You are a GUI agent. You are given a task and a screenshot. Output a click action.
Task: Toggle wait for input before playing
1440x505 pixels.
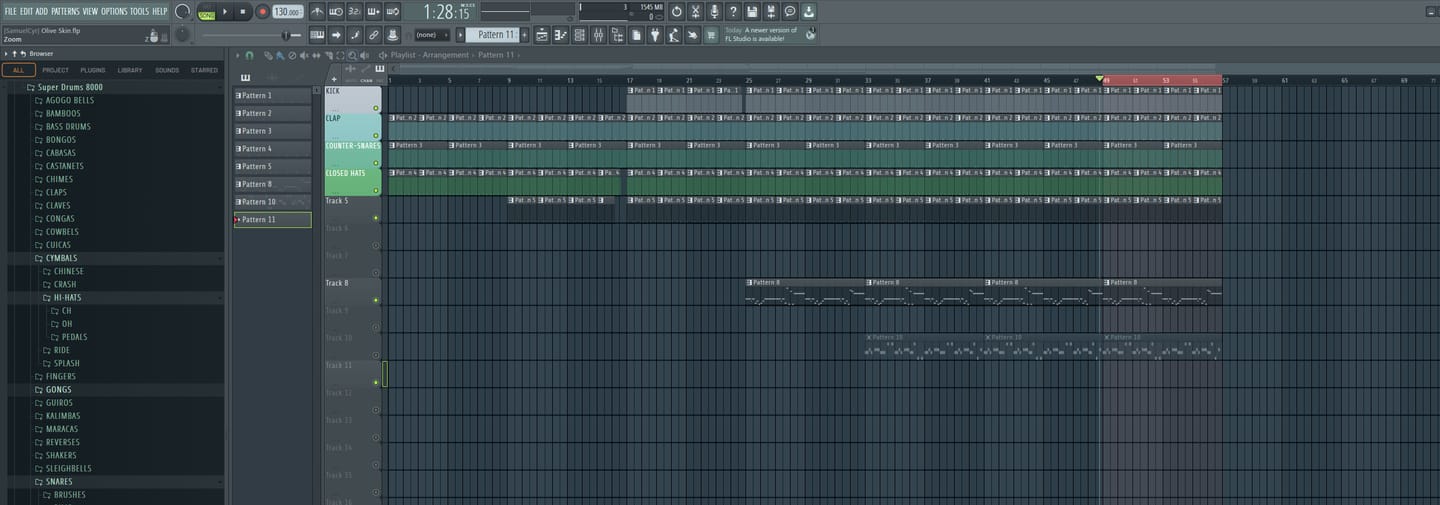click(x=336, y=11)
